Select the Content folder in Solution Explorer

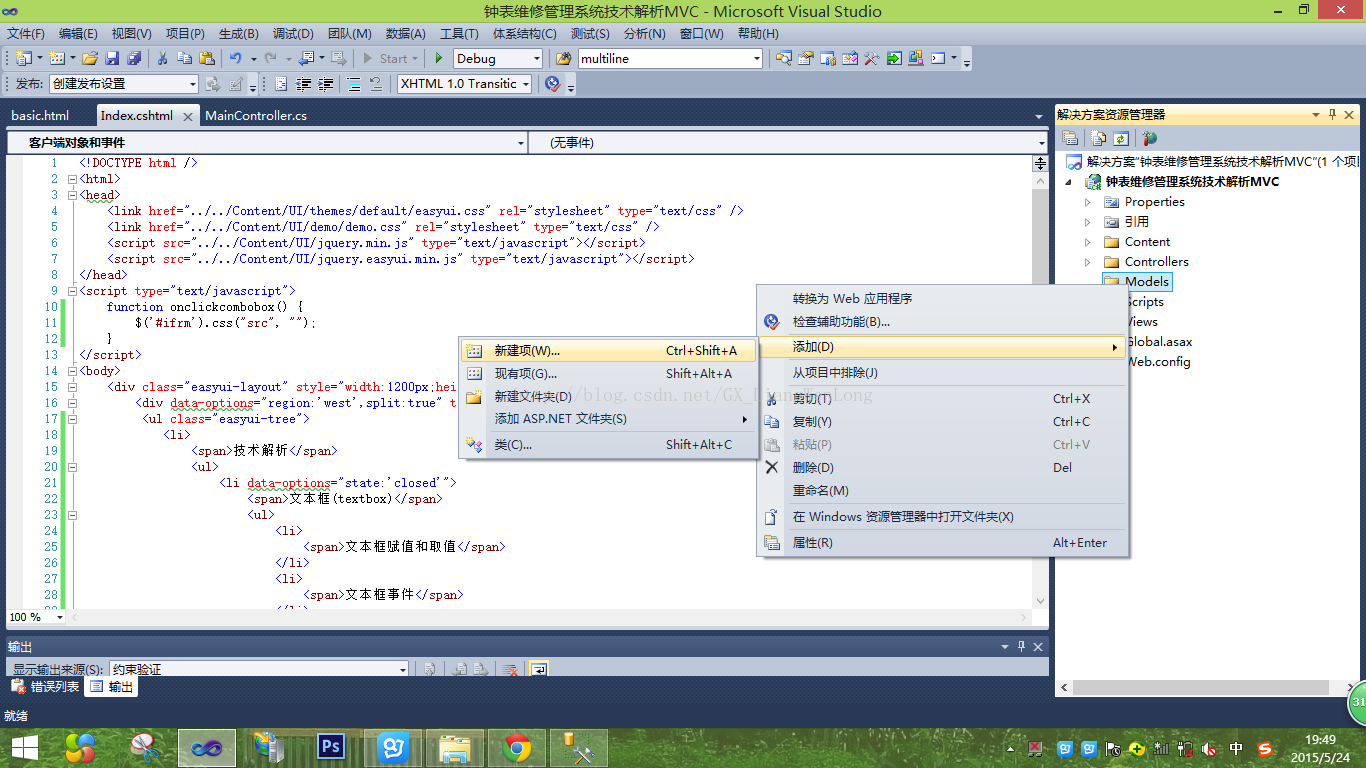1147,242
